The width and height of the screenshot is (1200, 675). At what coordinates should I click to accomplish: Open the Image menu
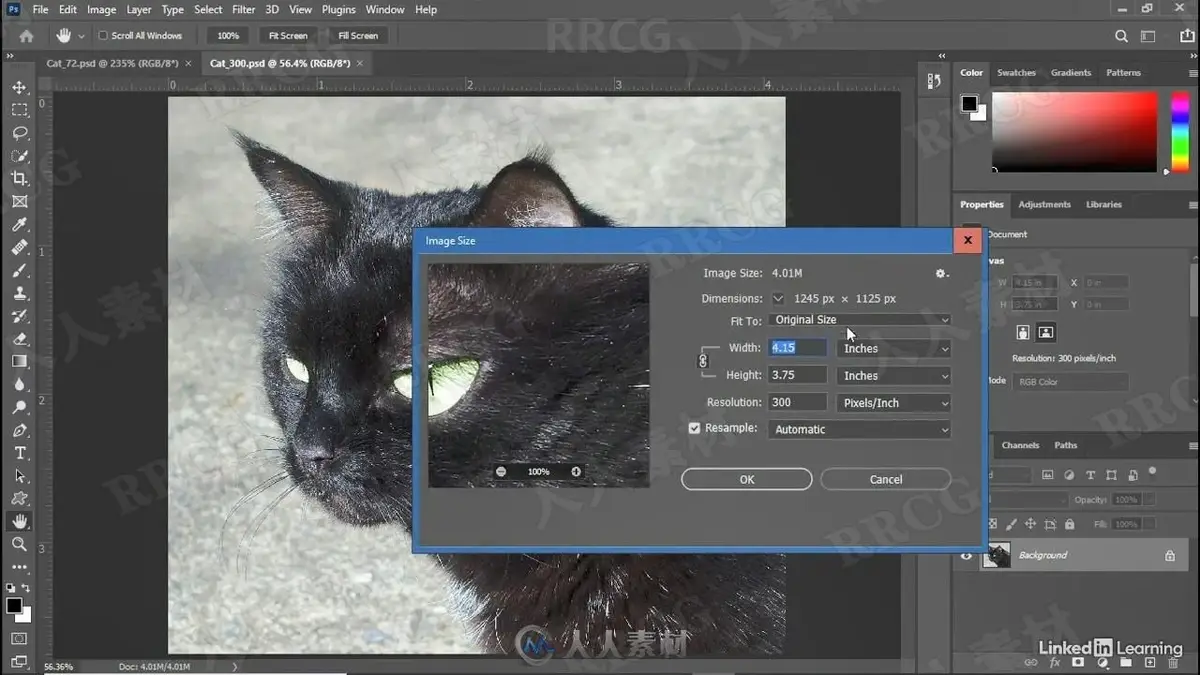click(x=101, y=9)
